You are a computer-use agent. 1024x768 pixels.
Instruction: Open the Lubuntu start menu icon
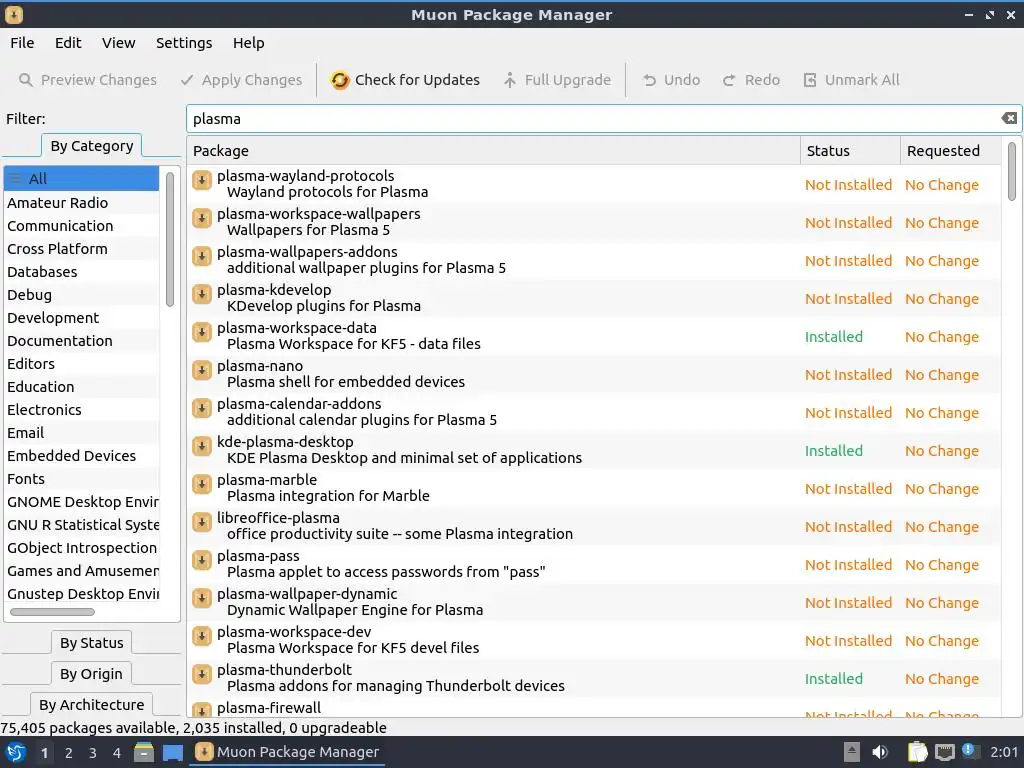(16, 752)
